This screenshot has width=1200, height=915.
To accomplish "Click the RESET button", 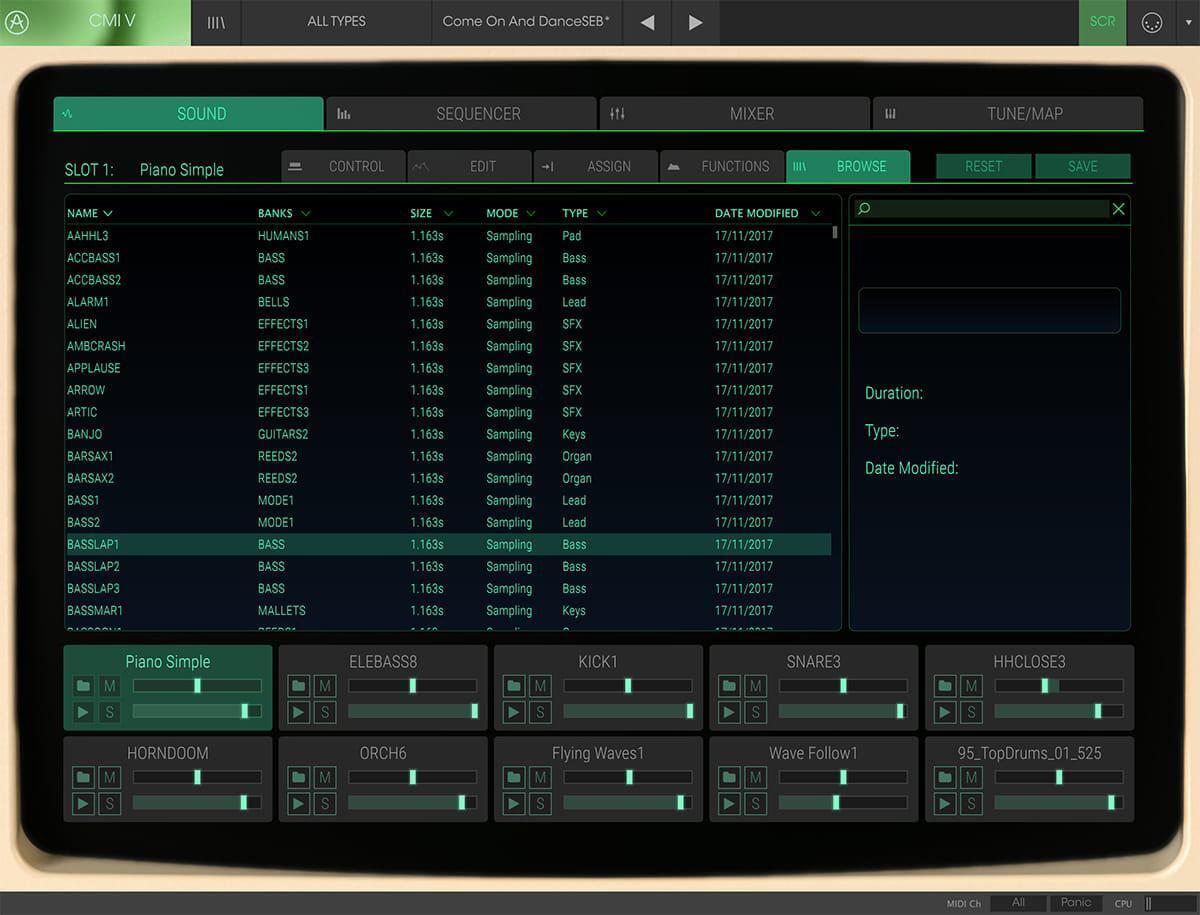I will coord(983,166).
